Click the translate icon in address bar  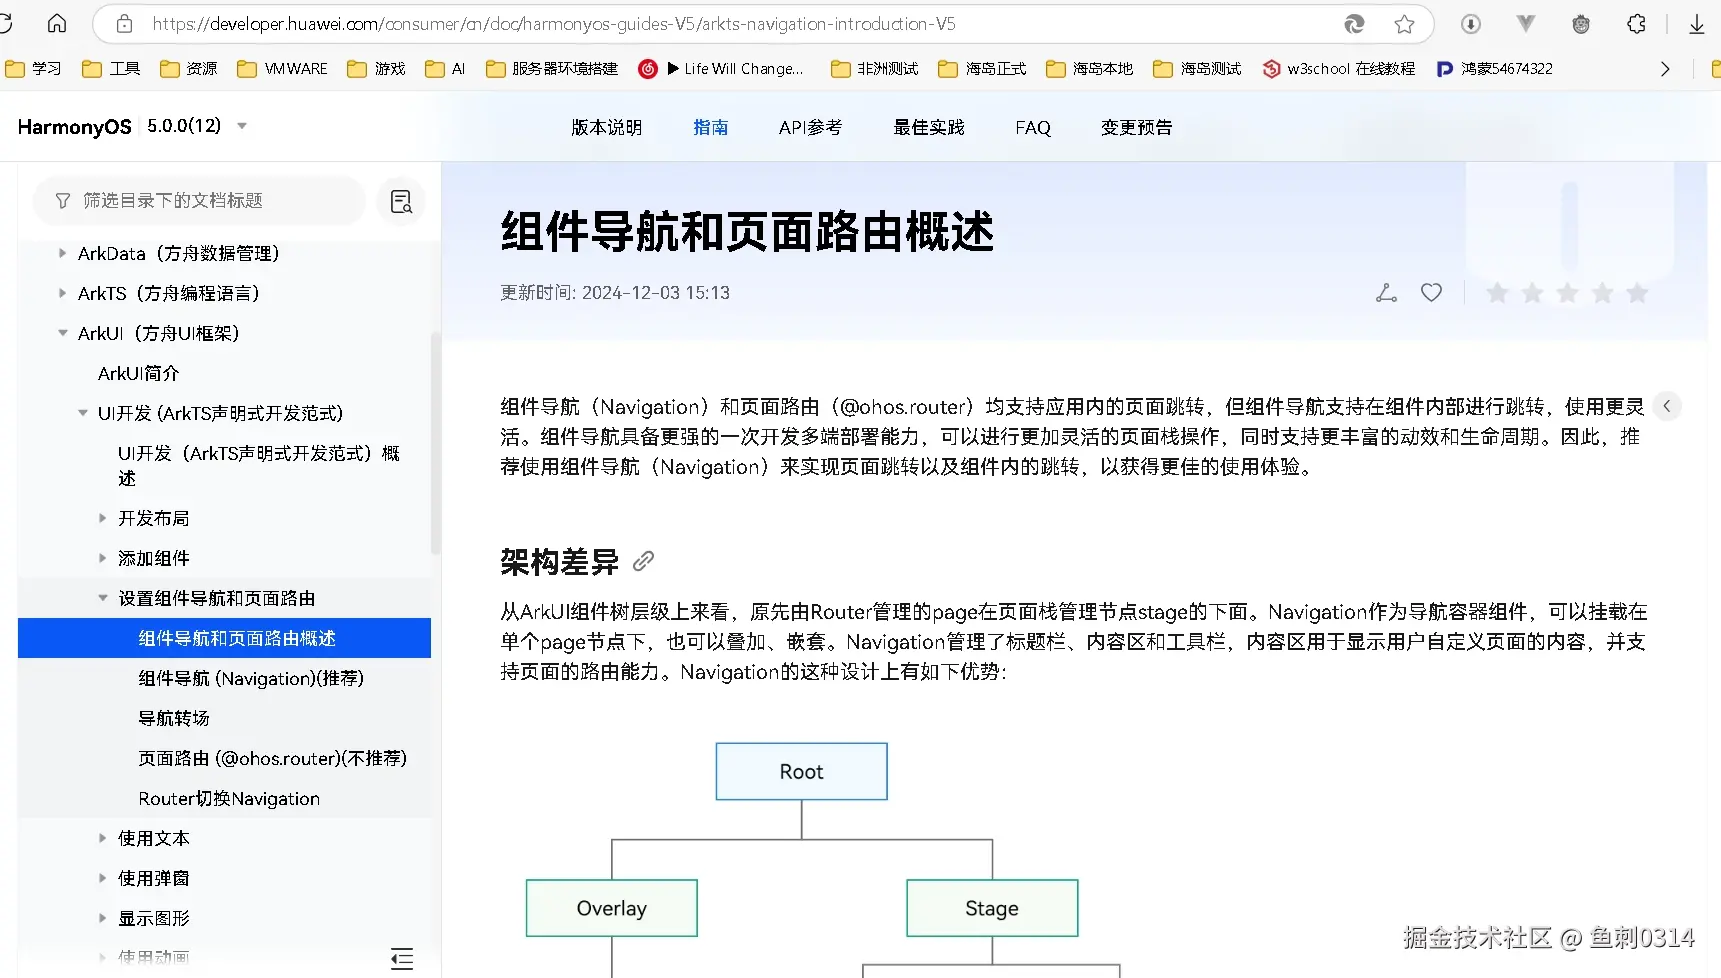(x=1354, y=24)
